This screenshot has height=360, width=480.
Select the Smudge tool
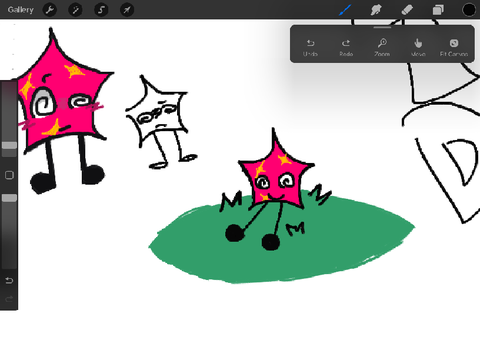(x=376, y=10)
